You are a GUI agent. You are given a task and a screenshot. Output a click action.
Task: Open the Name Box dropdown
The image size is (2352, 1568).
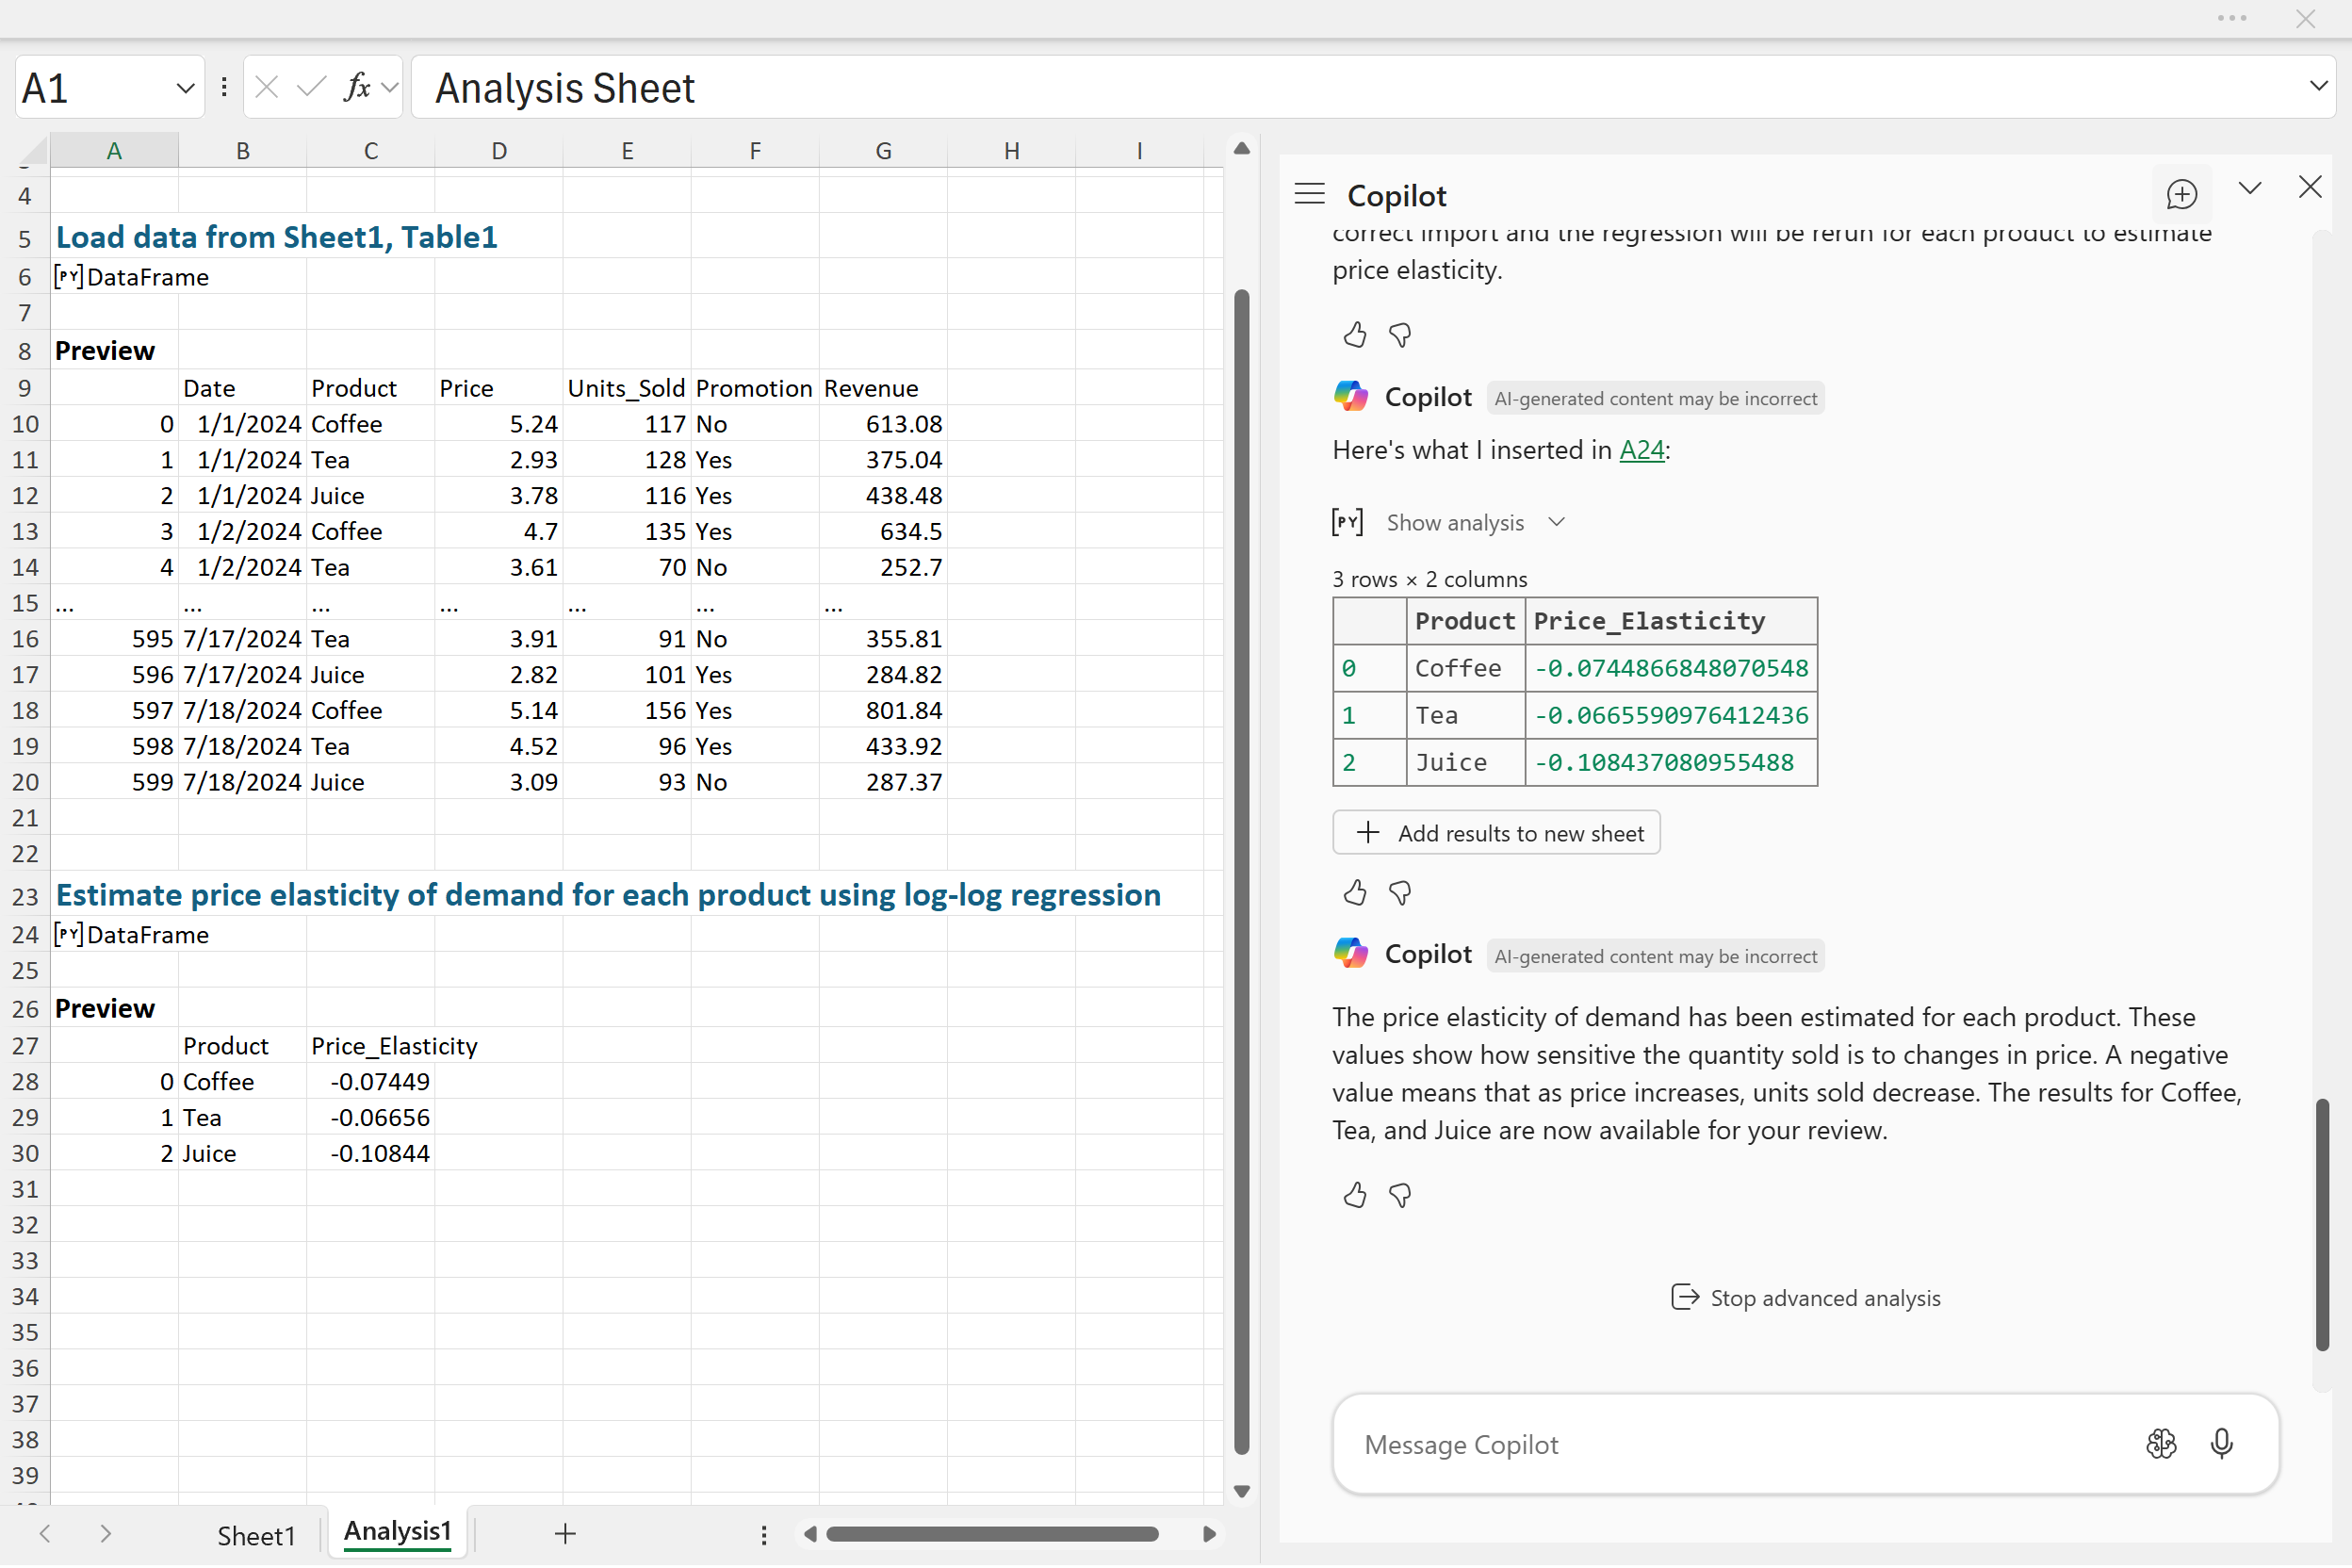point(185,88)
